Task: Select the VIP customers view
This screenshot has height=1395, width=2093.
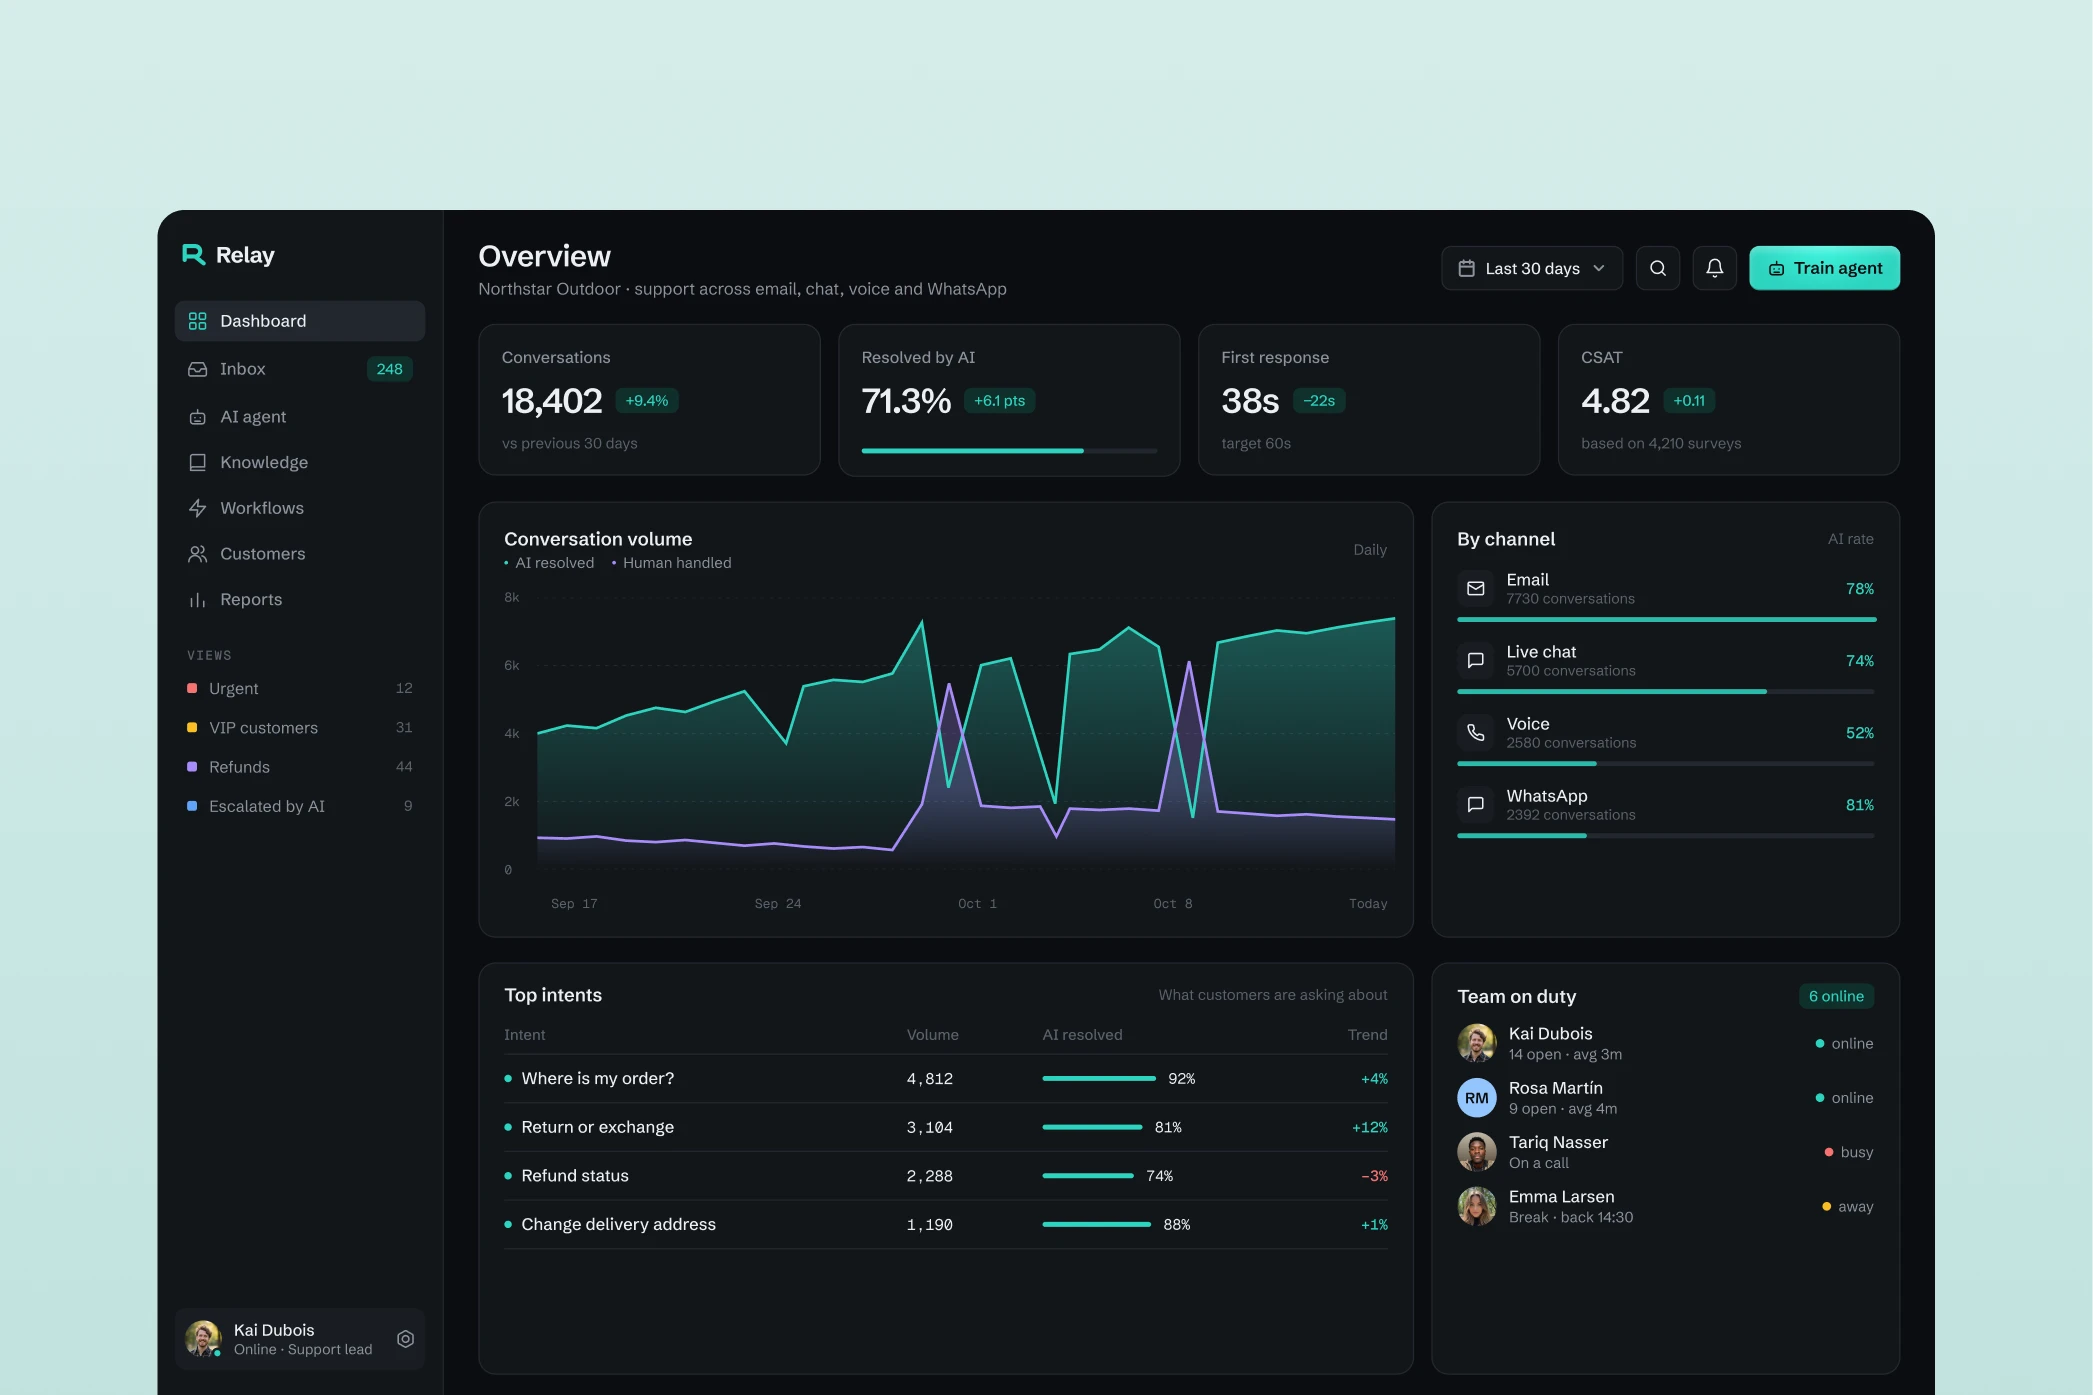Action: point(300,727)
